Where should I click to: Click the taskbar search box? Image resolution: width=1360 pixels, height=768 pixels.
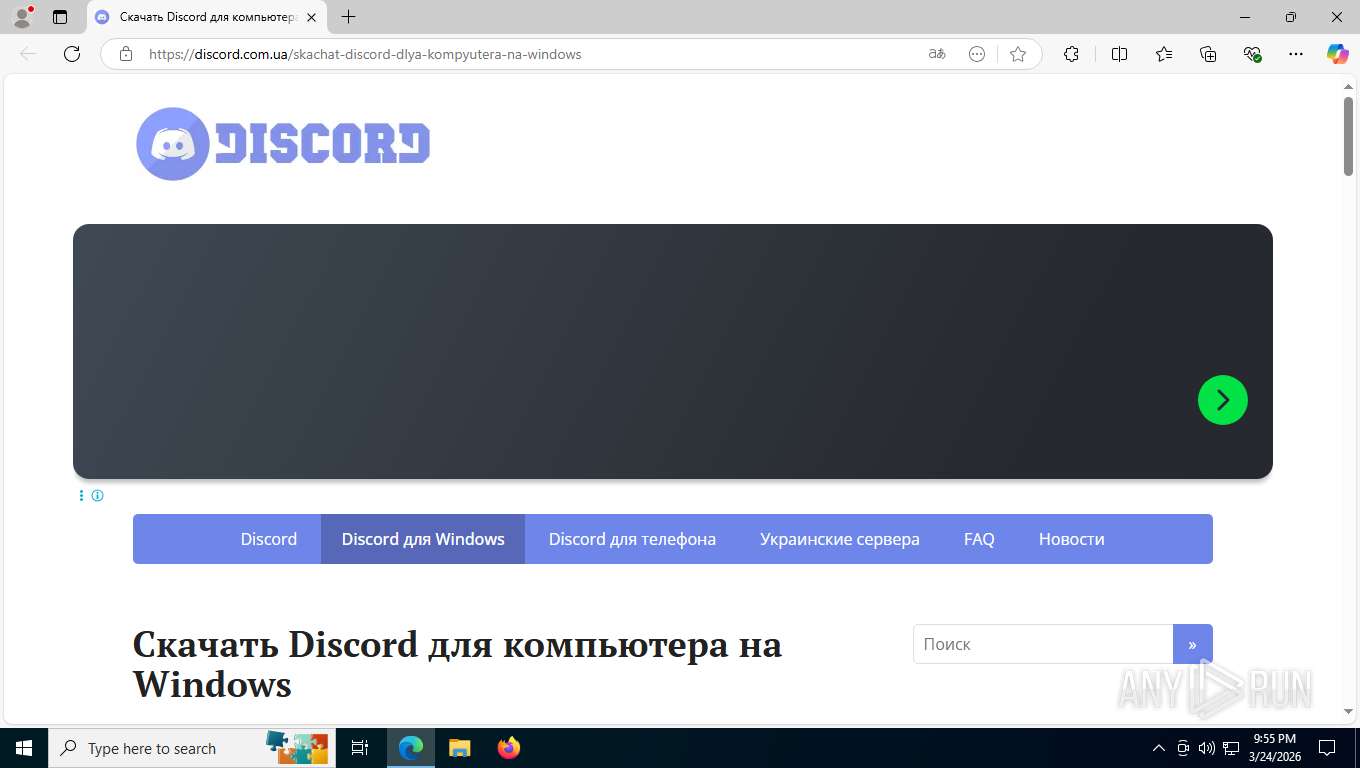click(190, 748)
